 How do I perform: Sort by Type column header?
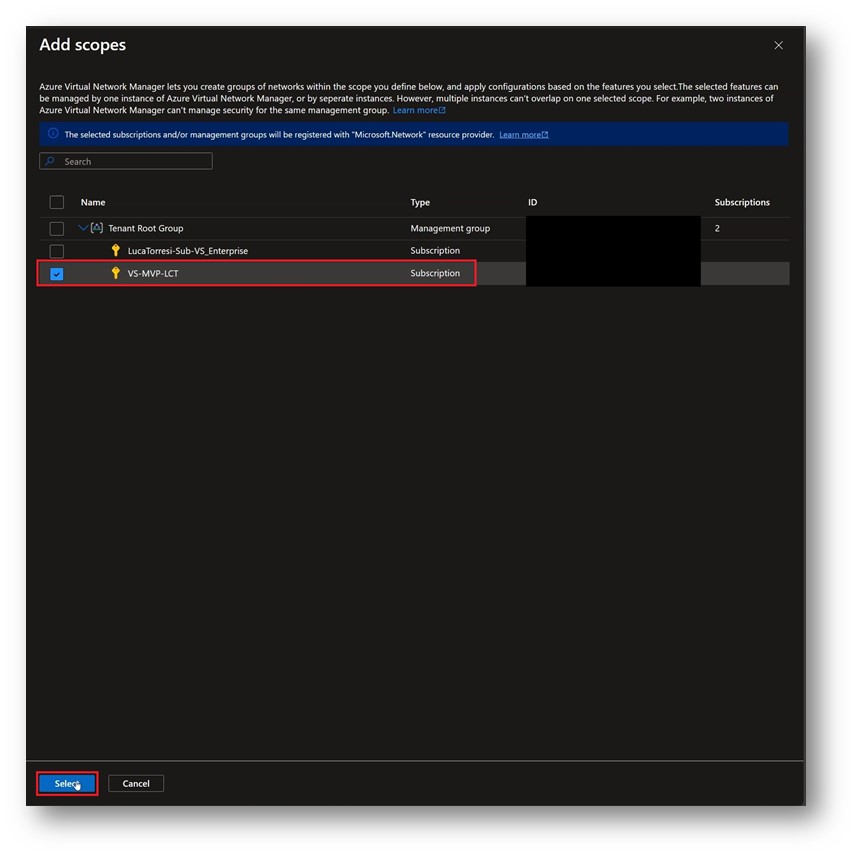click(x=420, y=202)
